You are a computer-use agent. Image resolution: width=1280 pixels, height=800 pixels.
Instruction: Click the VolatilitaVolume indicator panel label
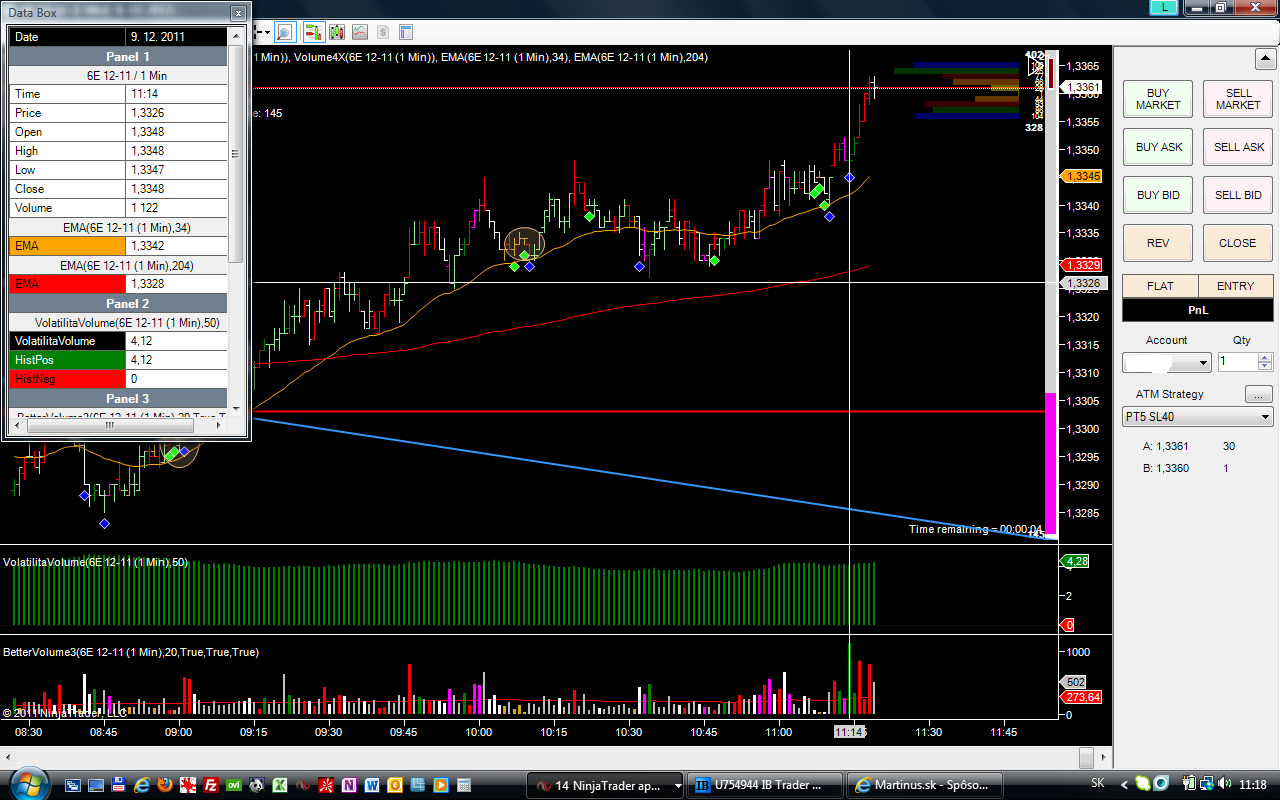[x=95, y=562]
